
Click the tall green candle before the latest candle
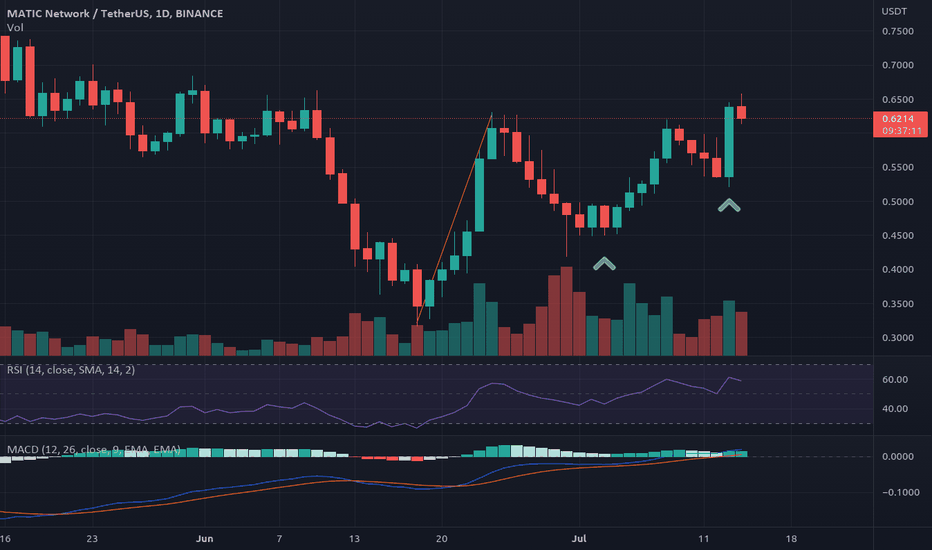click(729, 142)
